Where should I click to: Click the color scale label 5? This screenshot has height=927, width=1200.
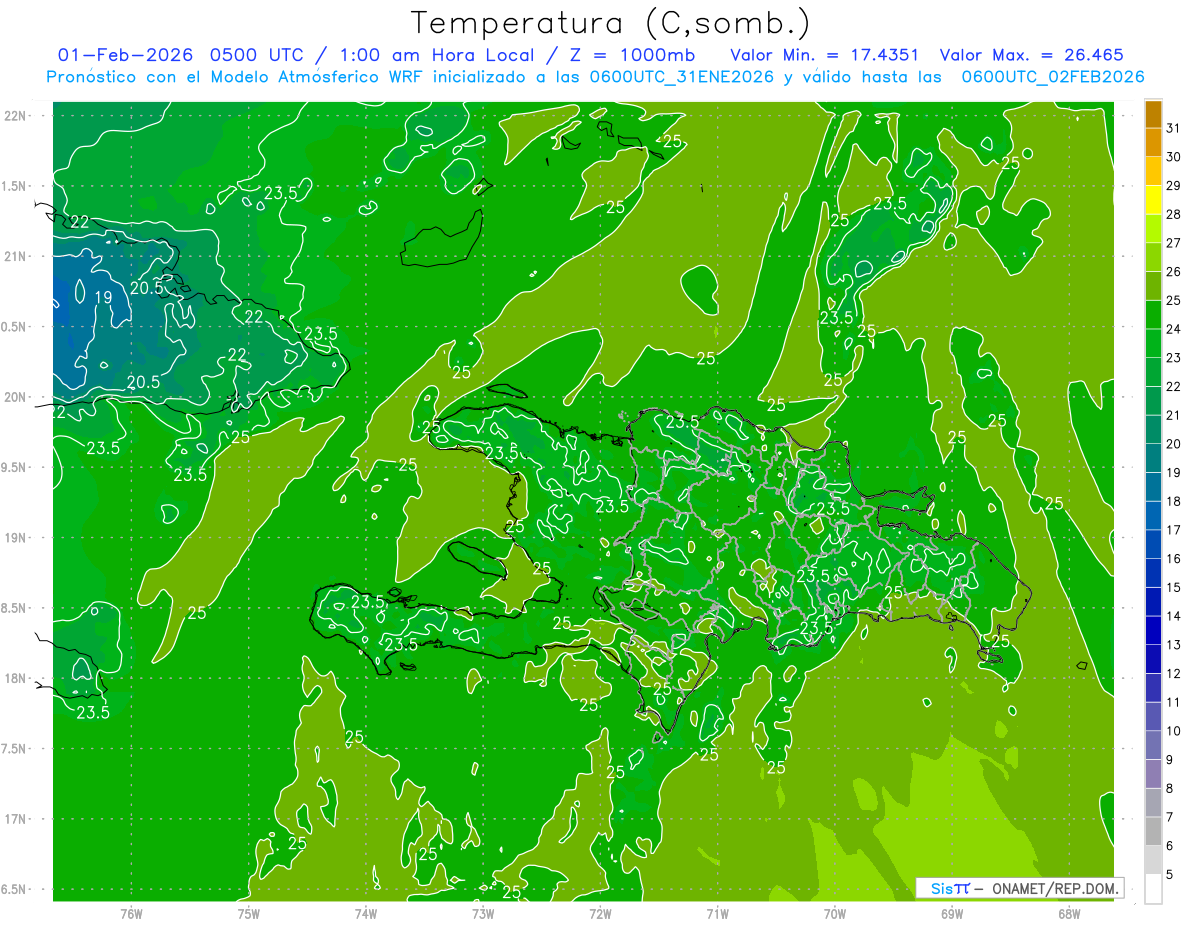[1170, 875]
